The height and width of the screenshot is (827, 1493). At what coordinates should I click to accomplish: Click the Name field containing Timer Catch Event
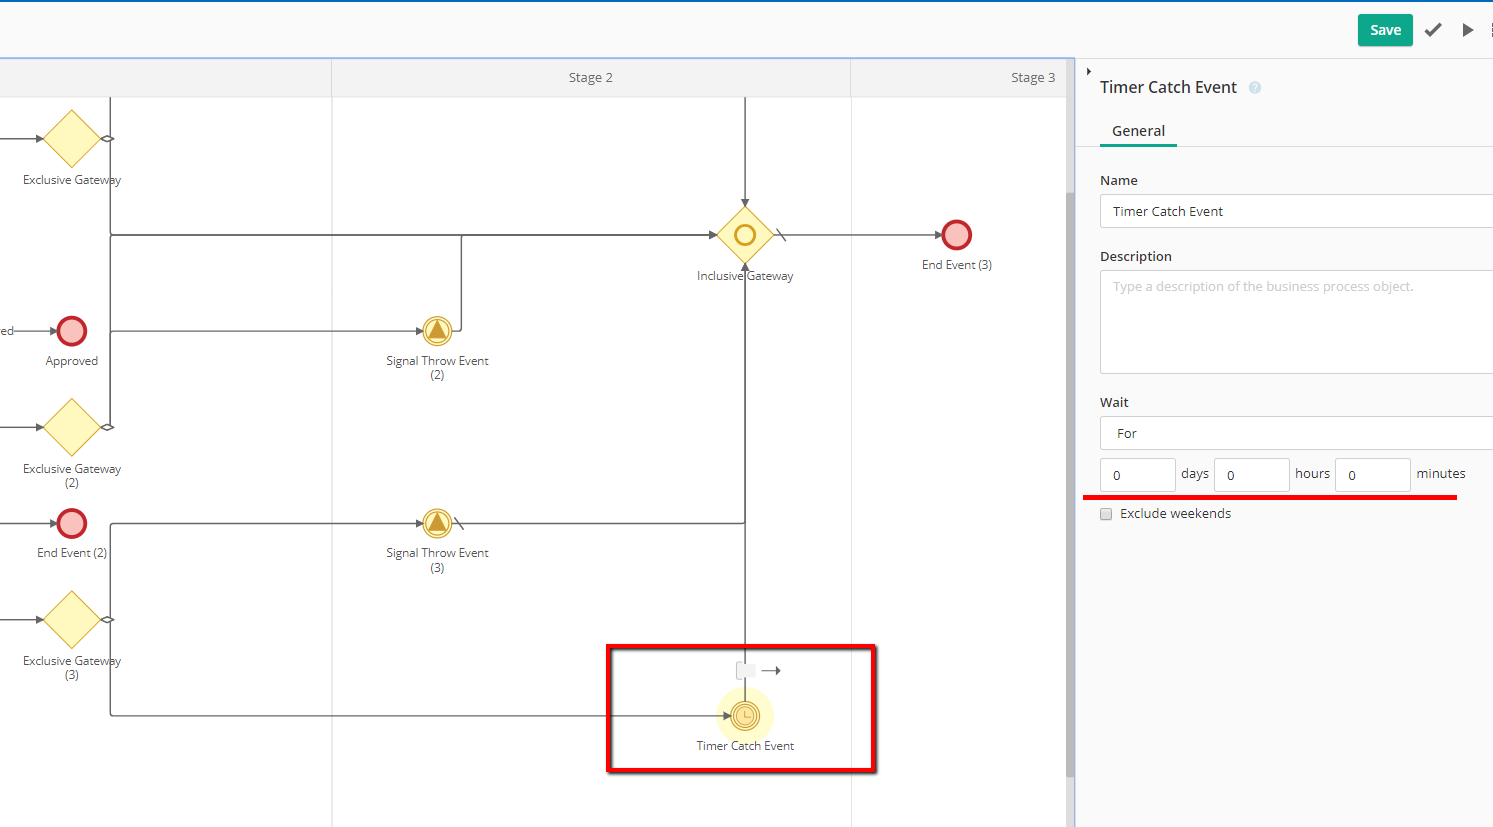click(1296, 211)
